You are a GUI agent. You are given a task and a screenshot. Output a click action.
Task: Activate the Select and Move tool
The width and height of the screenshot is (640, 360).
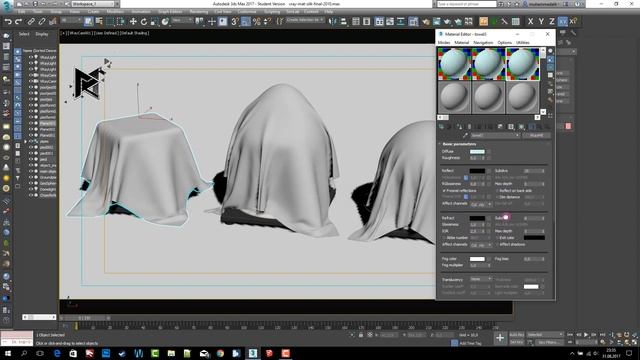[133, 22]
